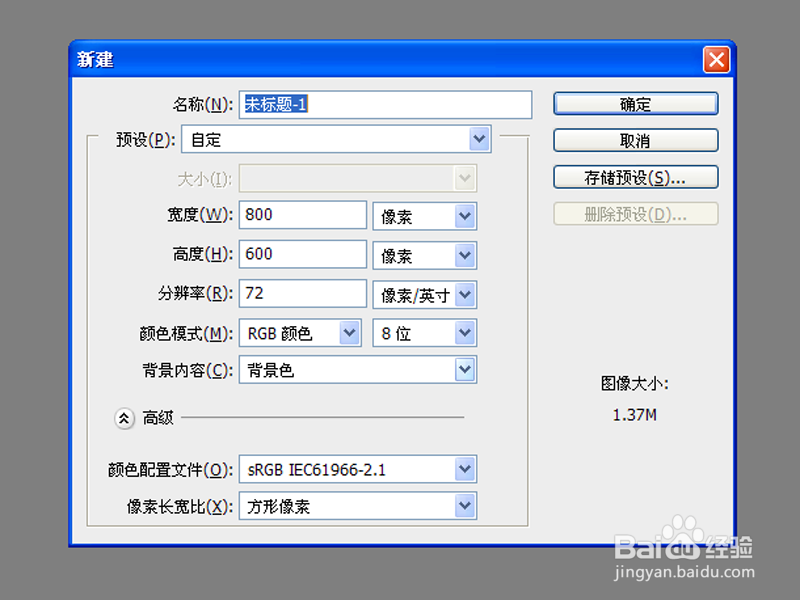Click the 高度 input showing 600
This screenshot has height=600, width=800.
pyautogui.click(x=303, y=254)
